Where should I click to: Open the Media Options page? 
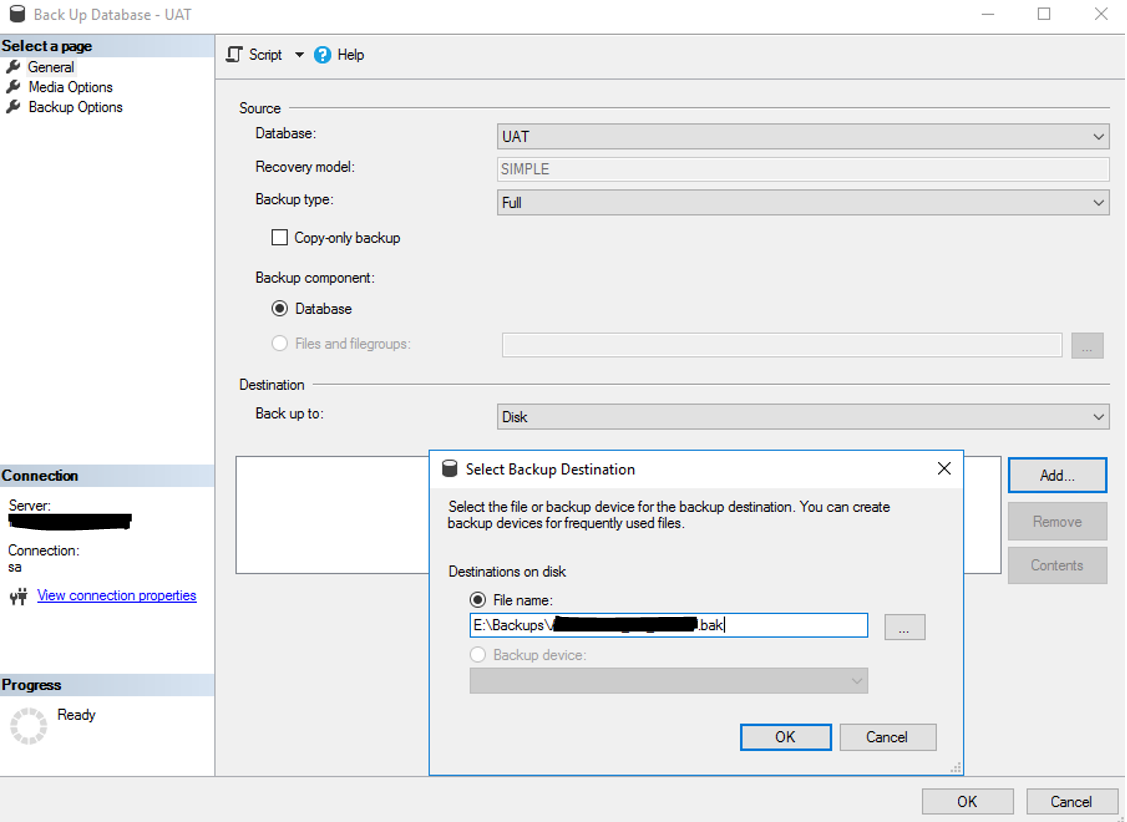pyautogui.click(x=70, y=87)
